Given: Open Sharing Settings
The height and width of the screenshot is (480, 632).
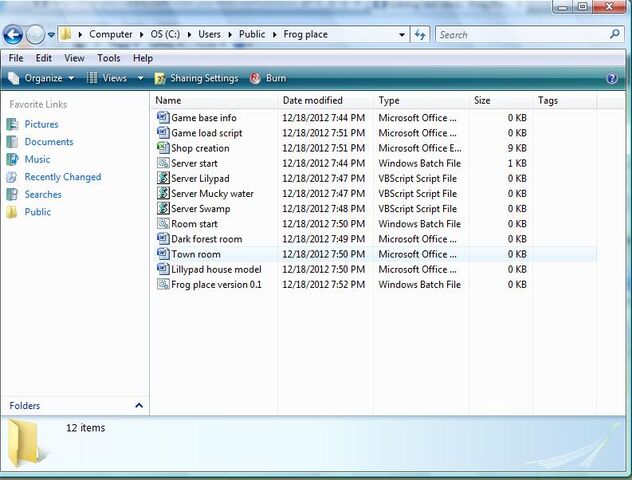Looking at the screenshot, I should pos(197,78).
